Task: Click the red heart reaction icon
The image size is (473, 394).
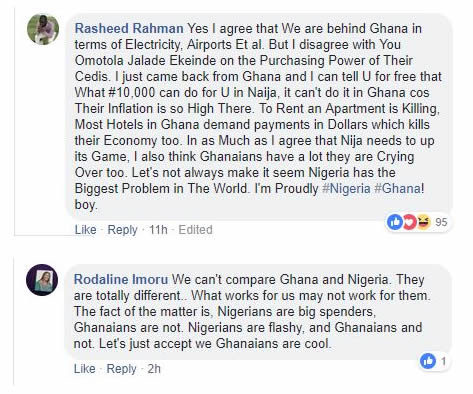Action: 409,222
